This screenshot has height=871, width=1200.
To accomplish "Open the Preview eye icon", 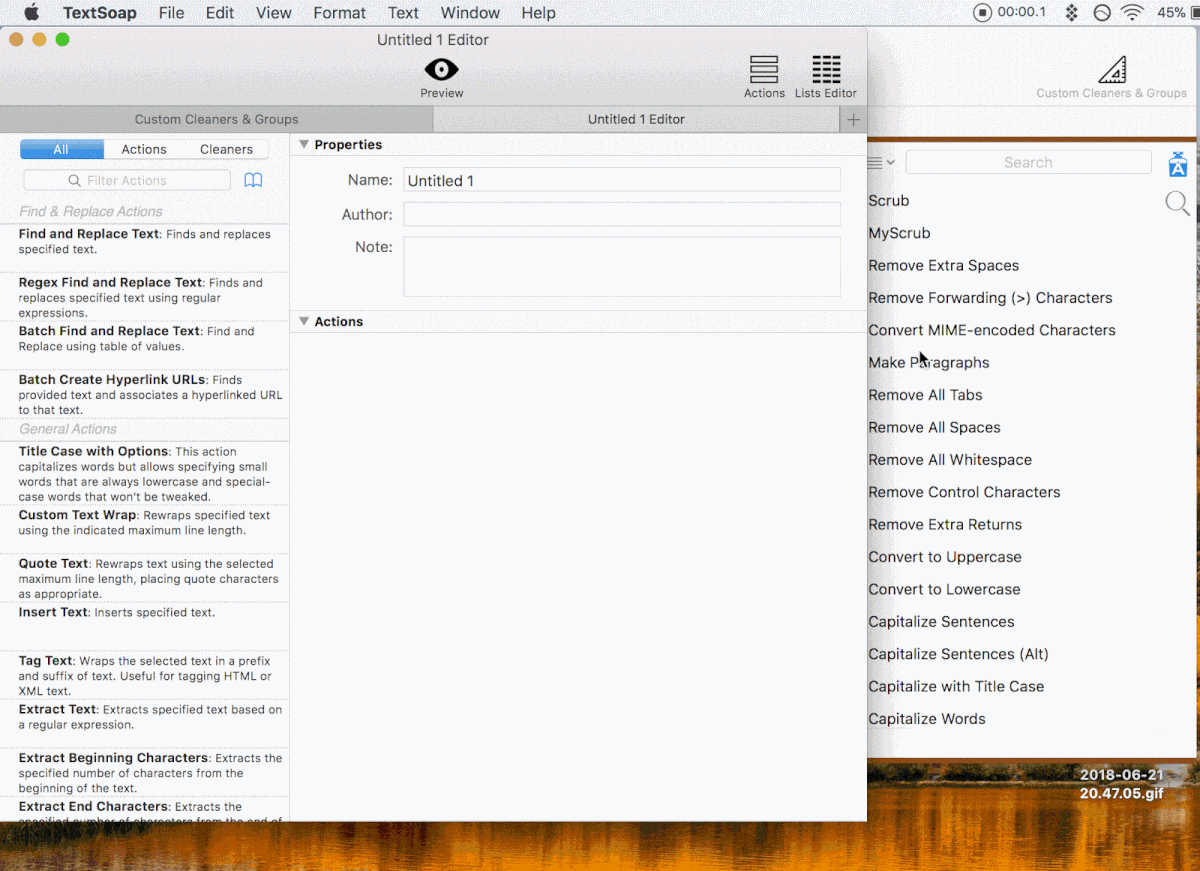I will click(441, 69).
